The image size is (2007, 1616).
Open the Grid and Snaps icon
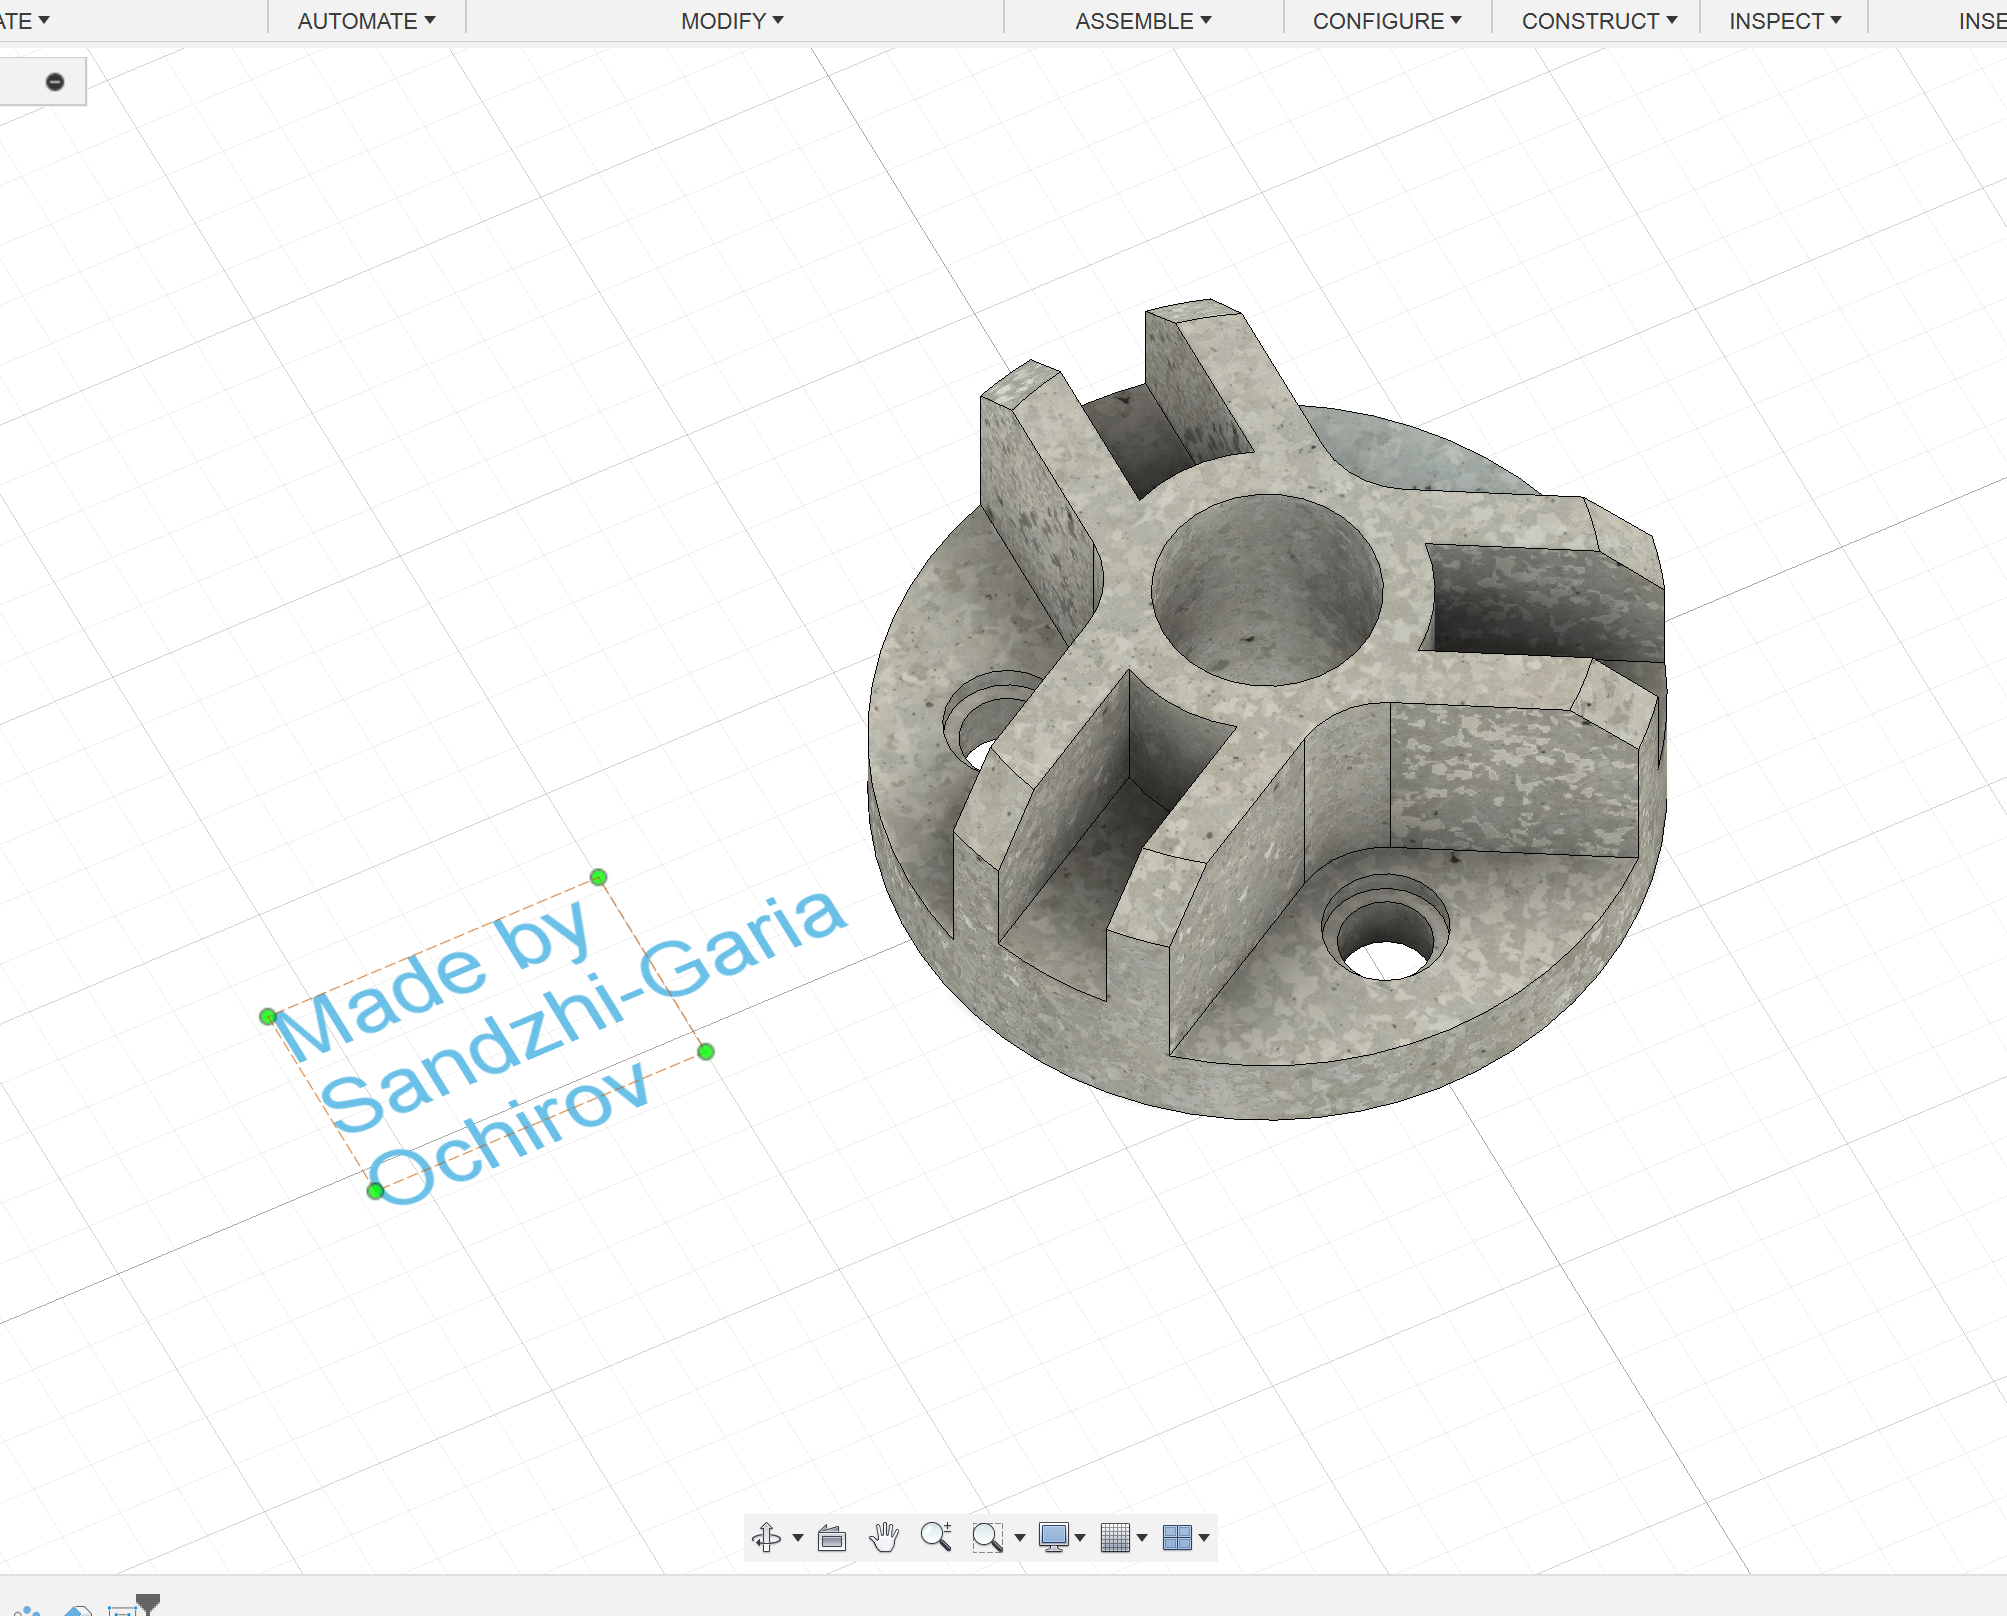[1115, 1537]
